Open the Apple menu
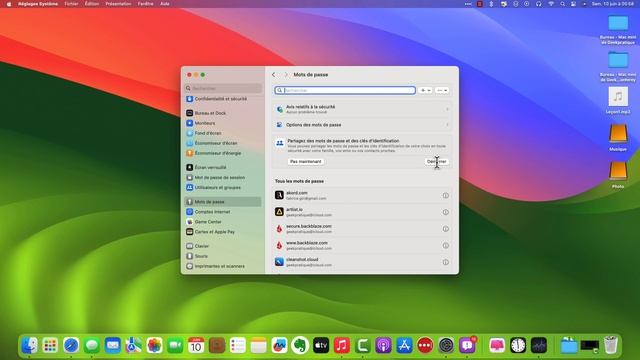This screenshot has width=640, height=360. pyautogui.click(x=9, y=4)
